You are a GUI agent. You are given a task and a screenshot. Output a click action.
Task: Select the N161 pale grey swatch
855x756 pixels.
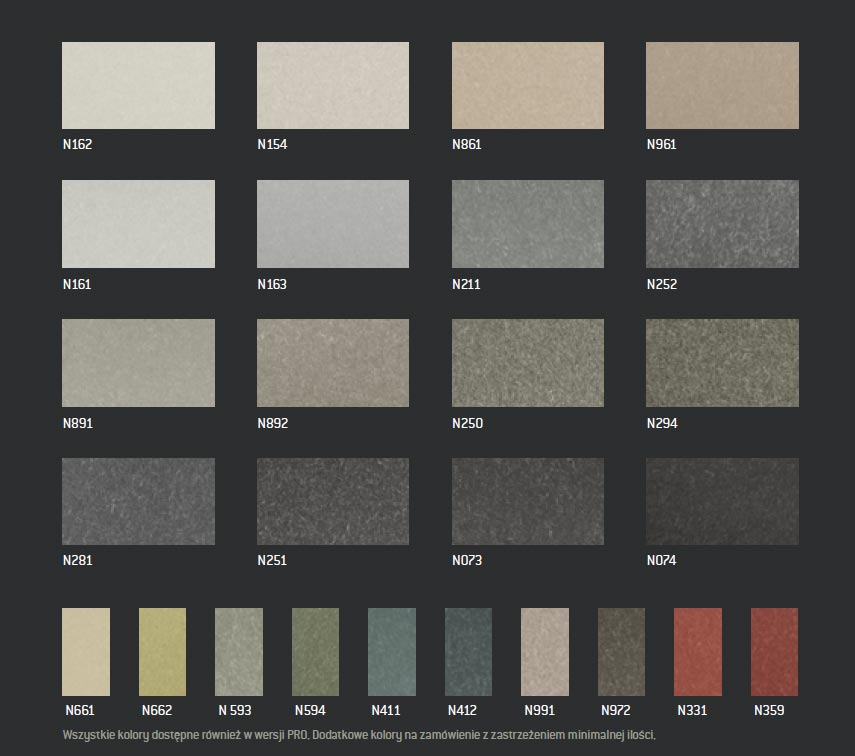pos(138,224)
